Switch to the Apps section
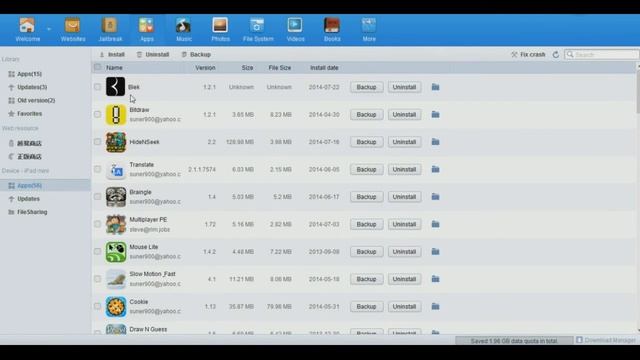The width and height of the screenshot is (640, 360). coord(147,29)
